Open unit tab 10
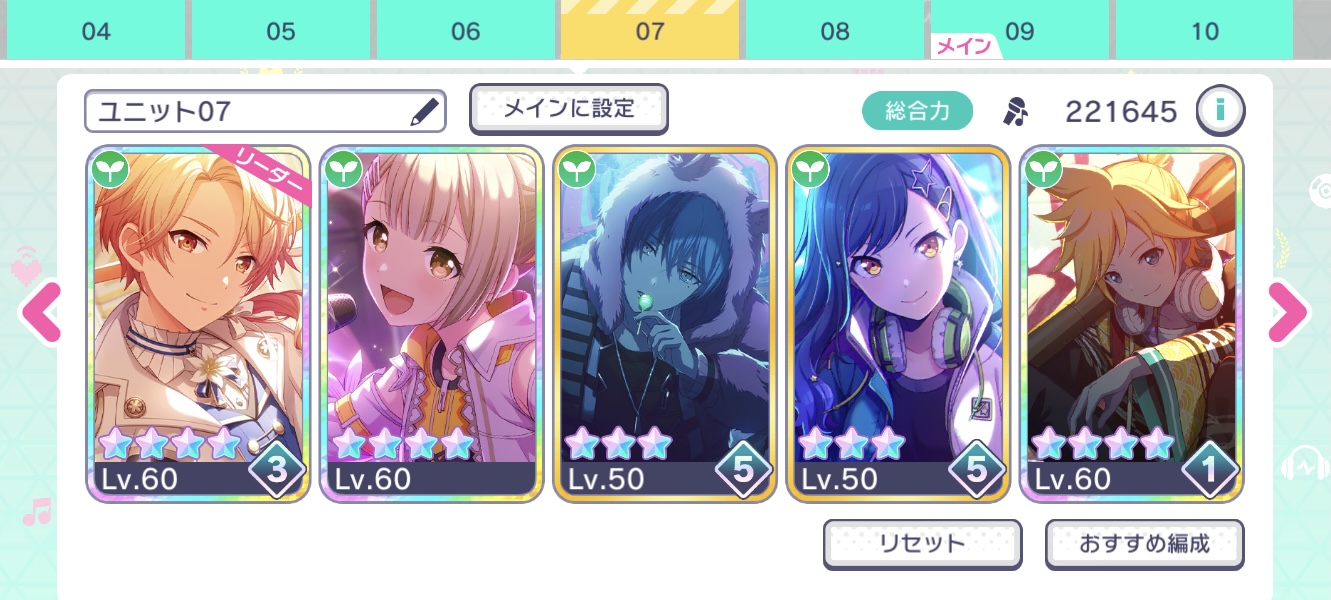This screenshot has width=1331, height=600. [1205, 31]
